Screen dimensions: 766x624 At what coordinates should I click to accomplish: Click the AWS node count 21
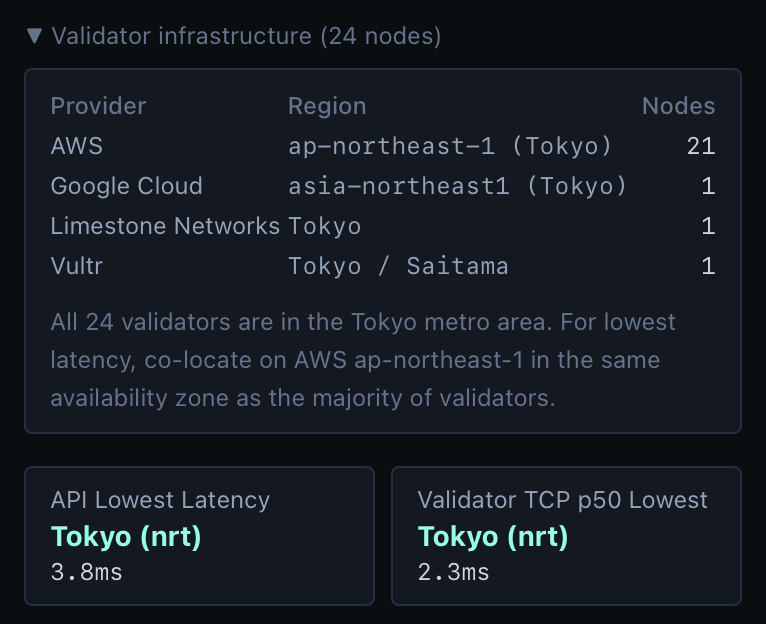(701, 146)
